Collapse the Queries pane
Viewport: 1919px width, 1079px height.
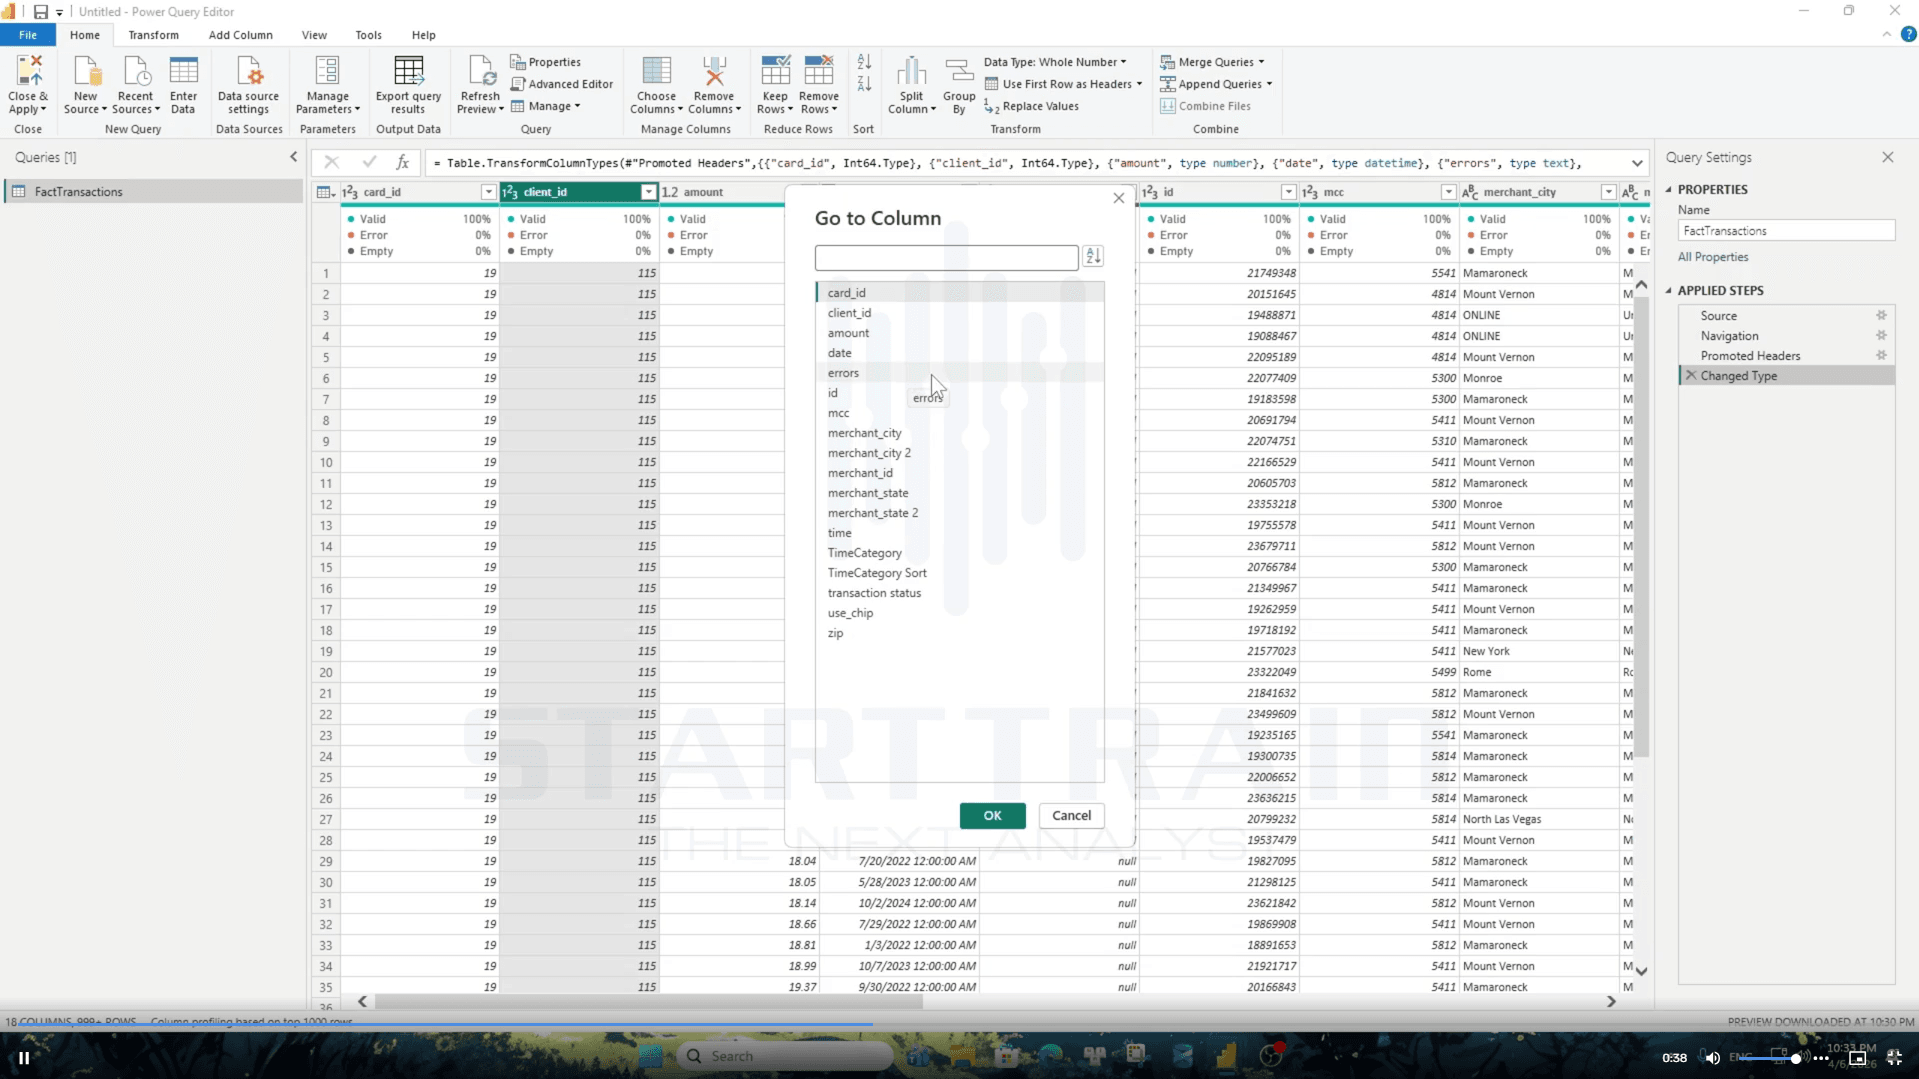[x=293, y=157]
